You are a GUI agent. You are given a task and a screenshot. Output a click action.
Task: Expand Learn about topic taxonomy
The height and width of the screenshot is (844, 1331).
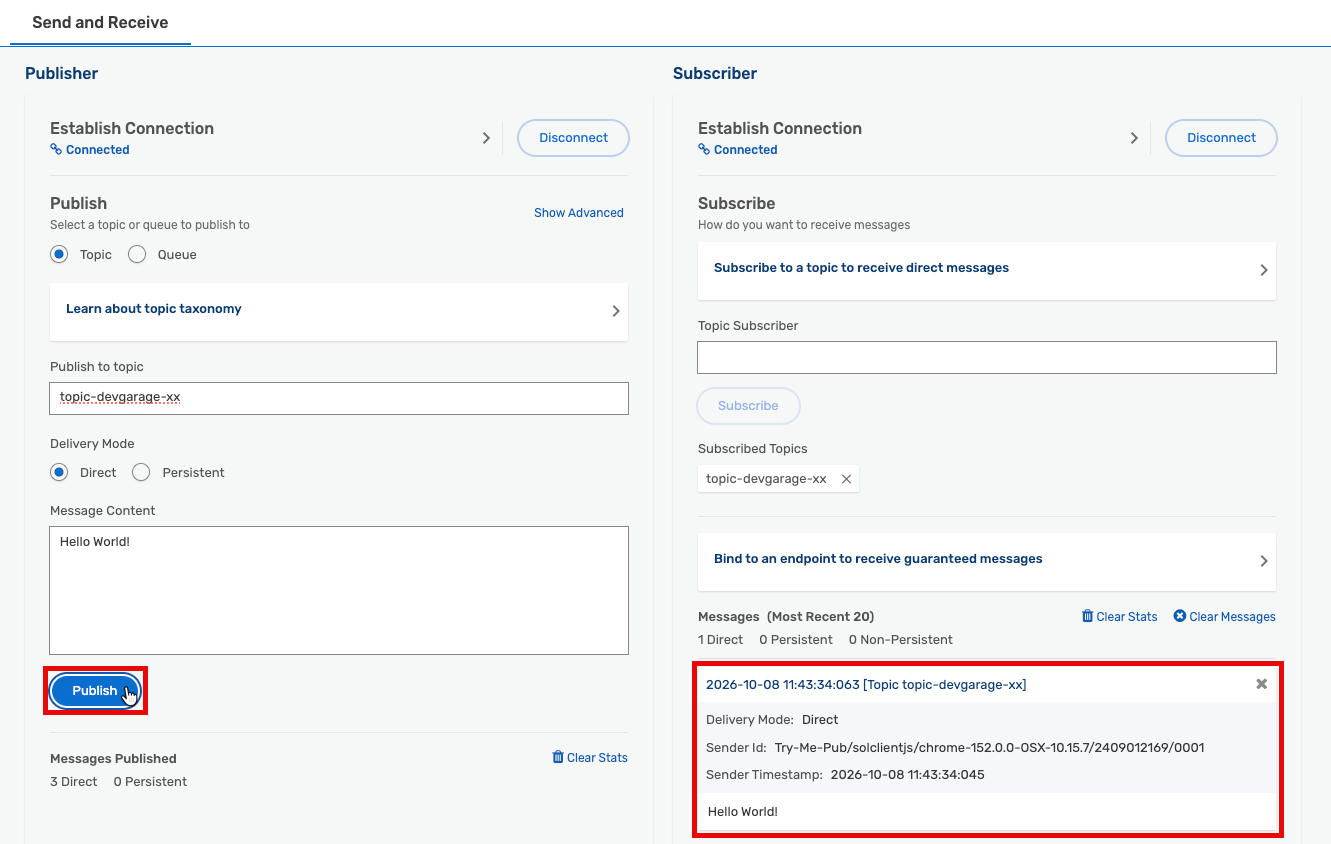point(339,311)
